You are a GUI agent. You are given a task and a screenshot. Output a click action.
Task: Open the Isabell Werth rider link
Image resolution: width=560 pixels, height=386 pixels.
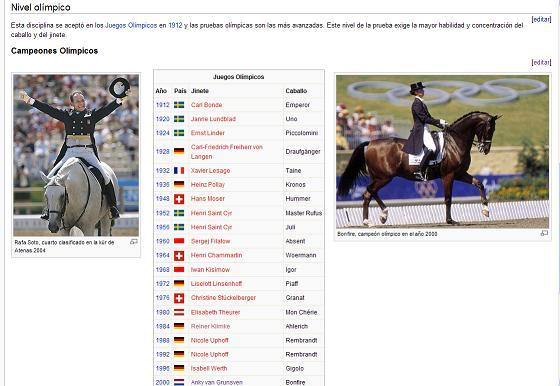point(209,368)
